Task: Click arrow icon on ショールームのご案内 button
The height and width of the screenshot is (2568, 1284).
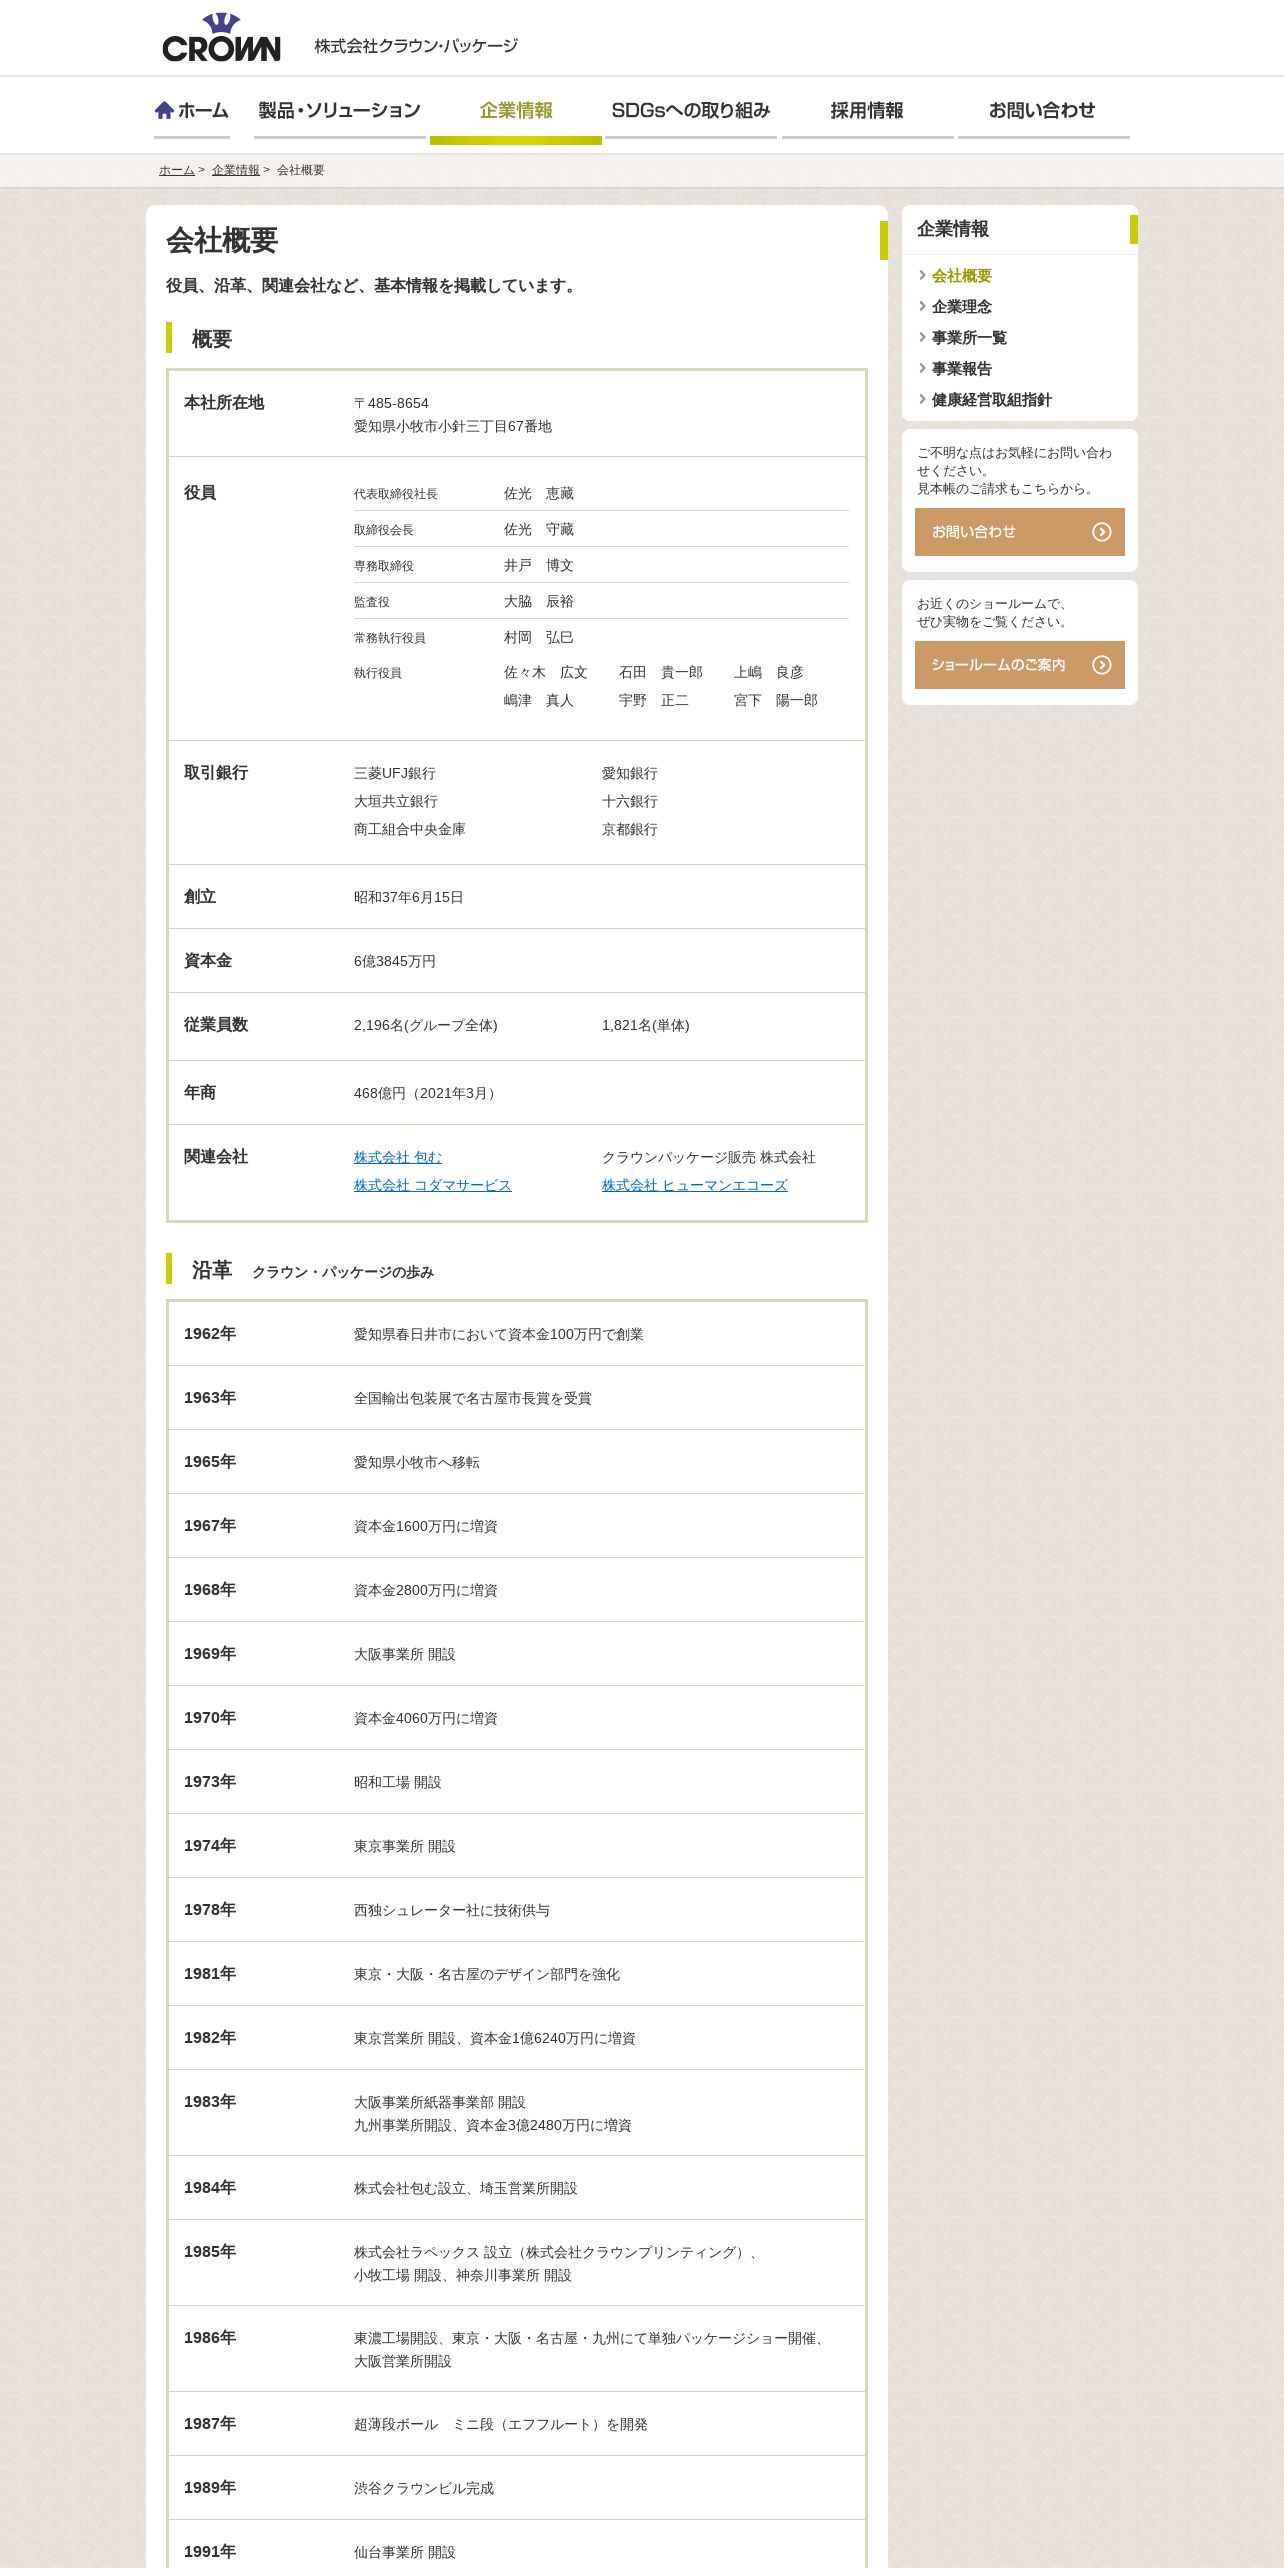Action: point(1101,665)
